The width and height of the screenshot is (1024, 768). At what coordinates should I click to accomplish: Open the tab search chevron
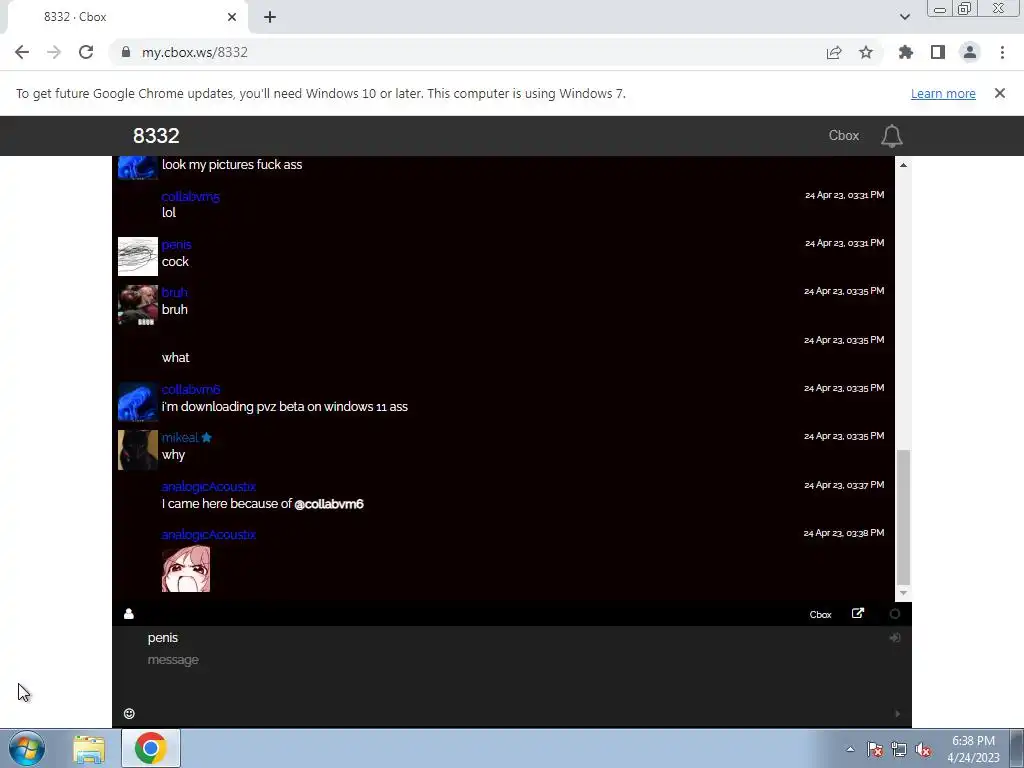point(904,17)
